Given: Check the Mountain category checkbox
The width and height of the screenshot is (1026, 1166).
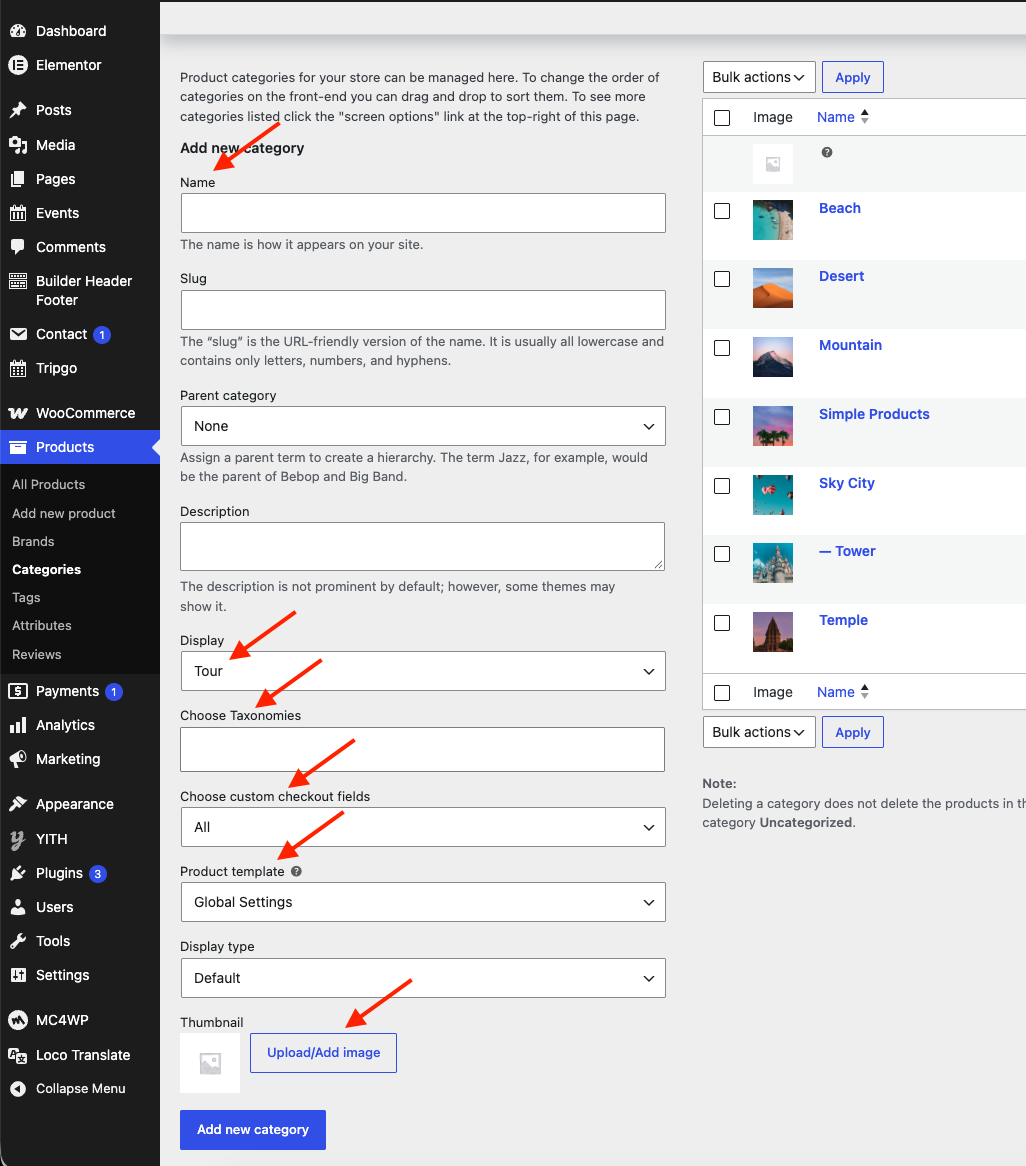Looking at the screenshot, I should [x=722, y=348].
